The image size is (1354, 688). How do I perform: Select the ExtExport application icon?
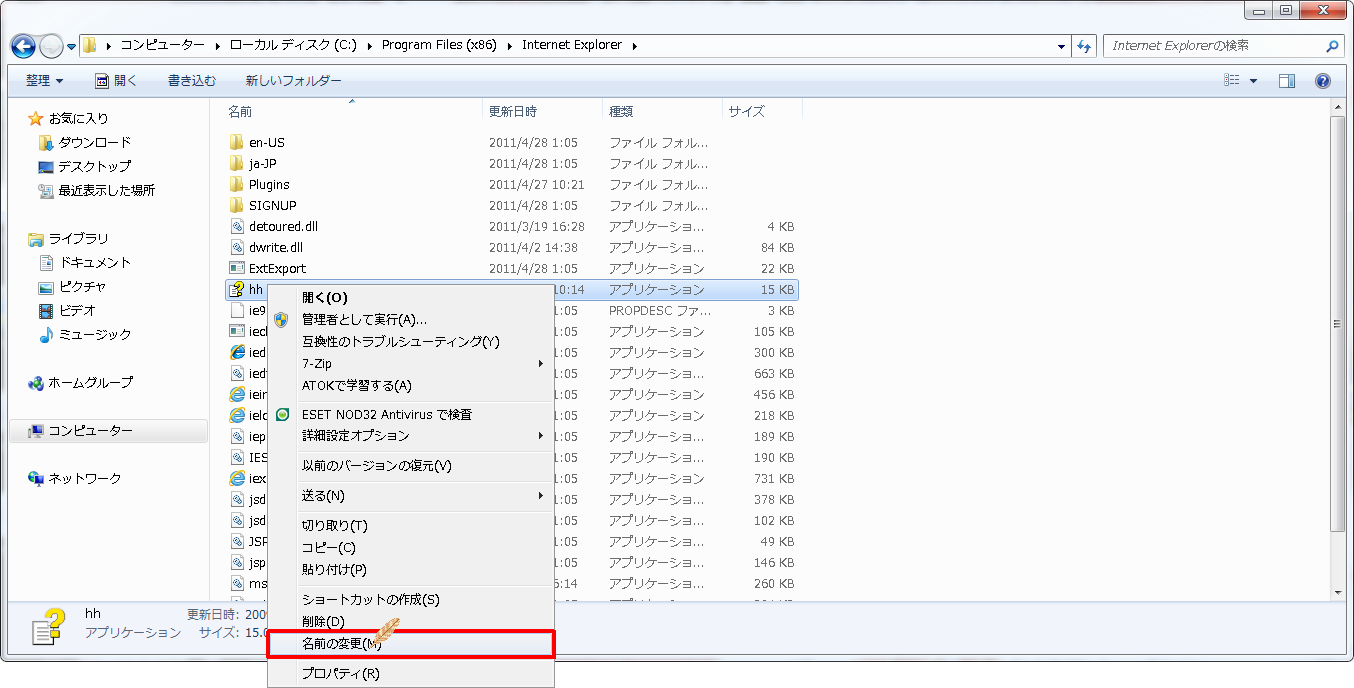pos(237,268)
